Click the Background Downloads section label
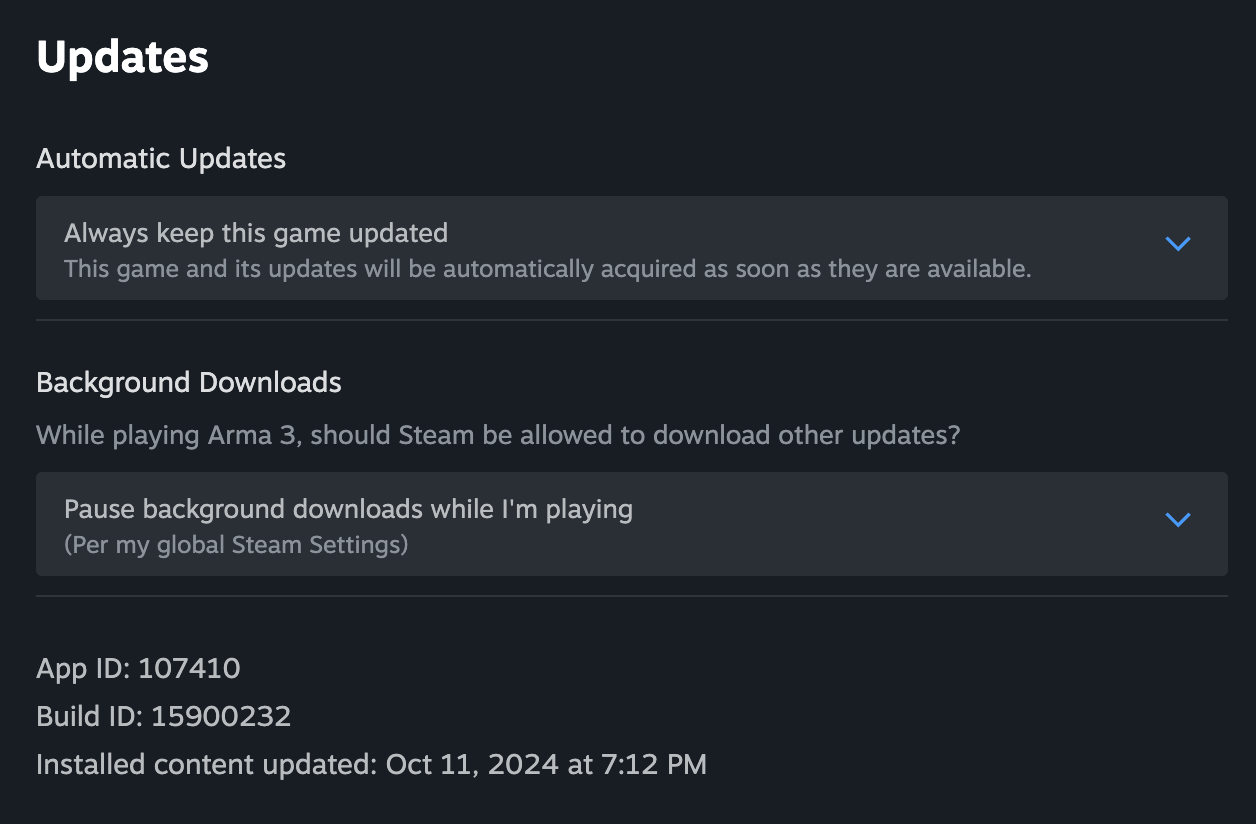This screenshot has height=824, width=1256. pos(189,383)
